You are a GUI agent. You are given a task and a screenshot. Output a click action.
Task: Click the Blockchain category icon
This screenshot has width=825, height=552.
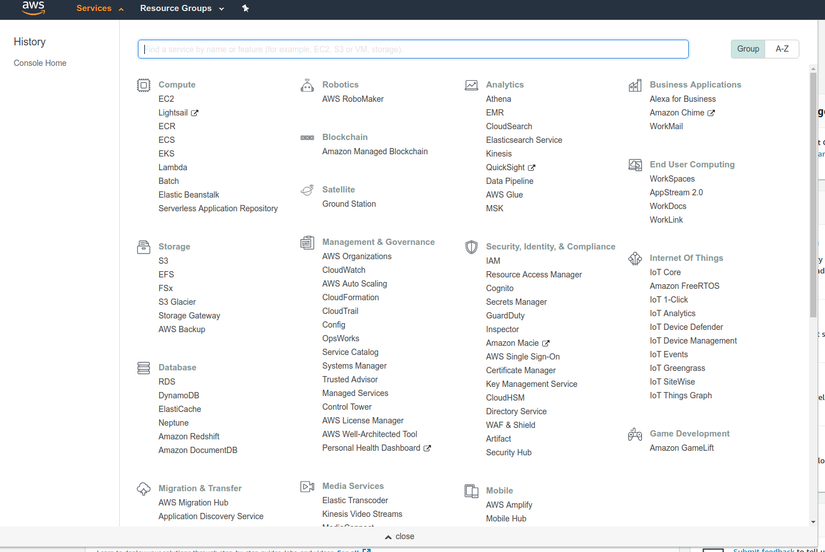click(307, 137)
